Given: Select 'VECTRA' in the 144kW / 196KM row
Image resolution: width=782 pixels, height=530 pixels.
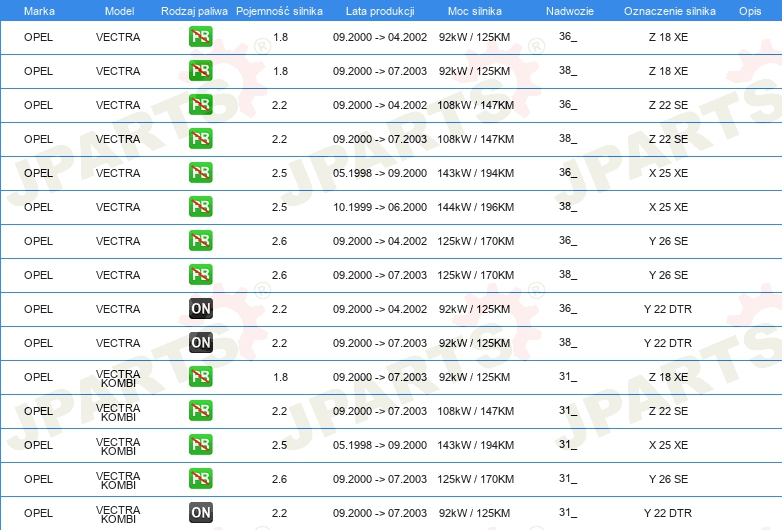Looking at the screenshot, I should click(x=118, y=207).
